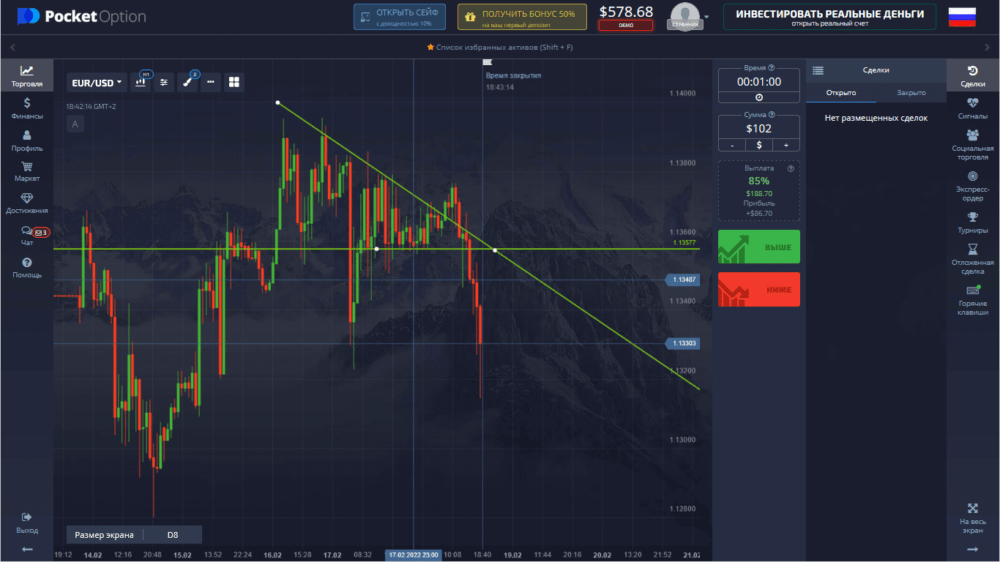Screen dimensions: 1000x562
Task: Open the multi-chart grid layout icon
Action: [234, 83]
